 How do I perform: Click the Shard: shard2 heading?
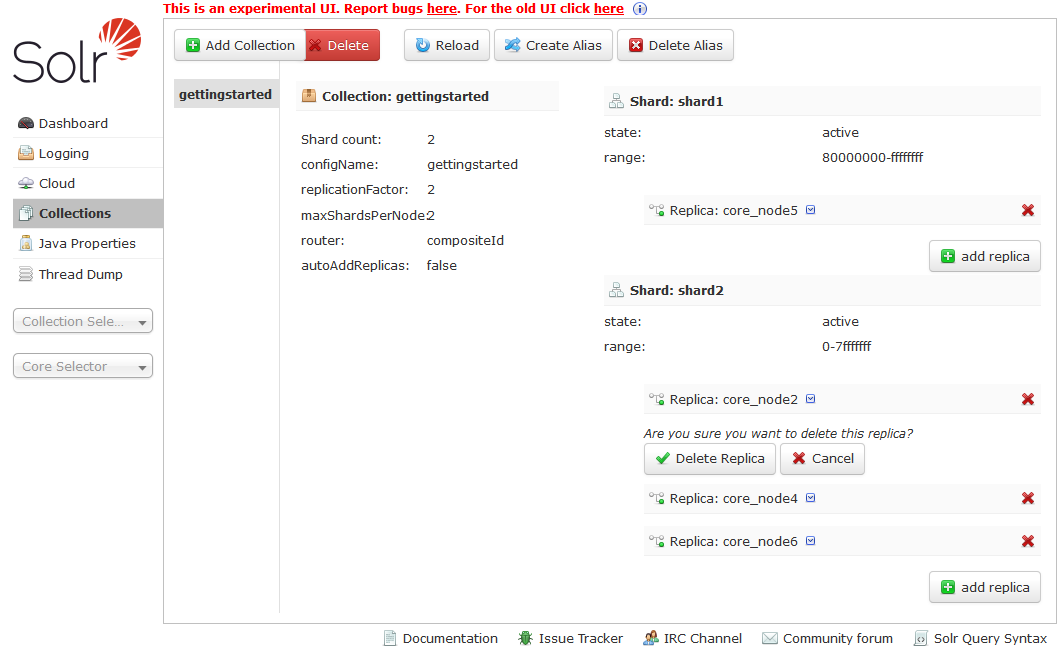(x=677, y=290)
